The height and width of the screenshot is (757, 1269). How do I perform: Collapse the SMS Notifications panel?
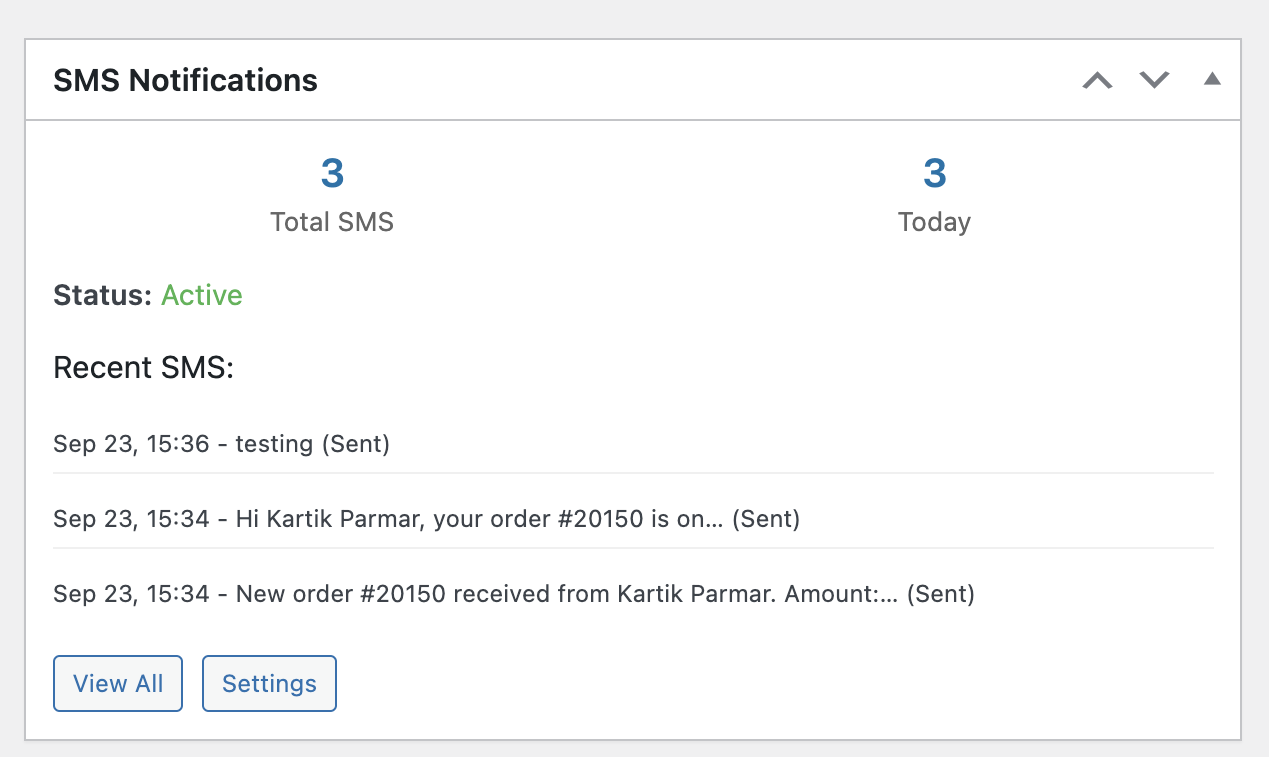click(1212, 80)
